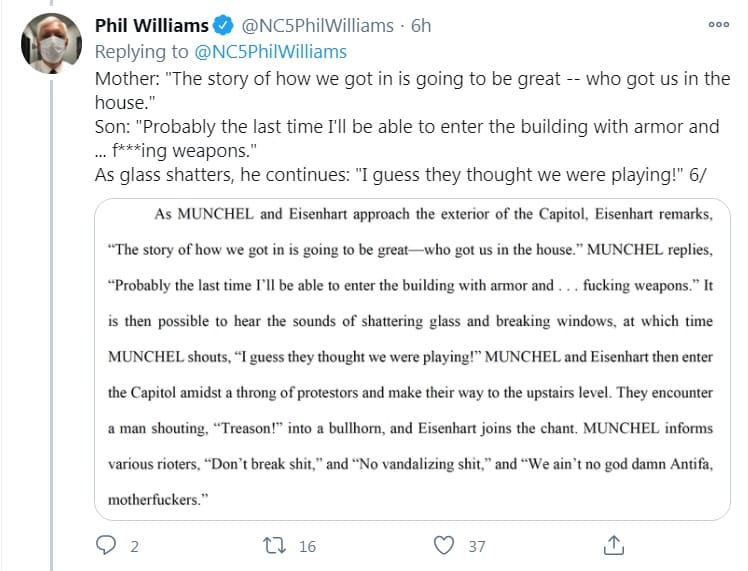Like the tweet with the heart icon

click(x=445, y=545)
